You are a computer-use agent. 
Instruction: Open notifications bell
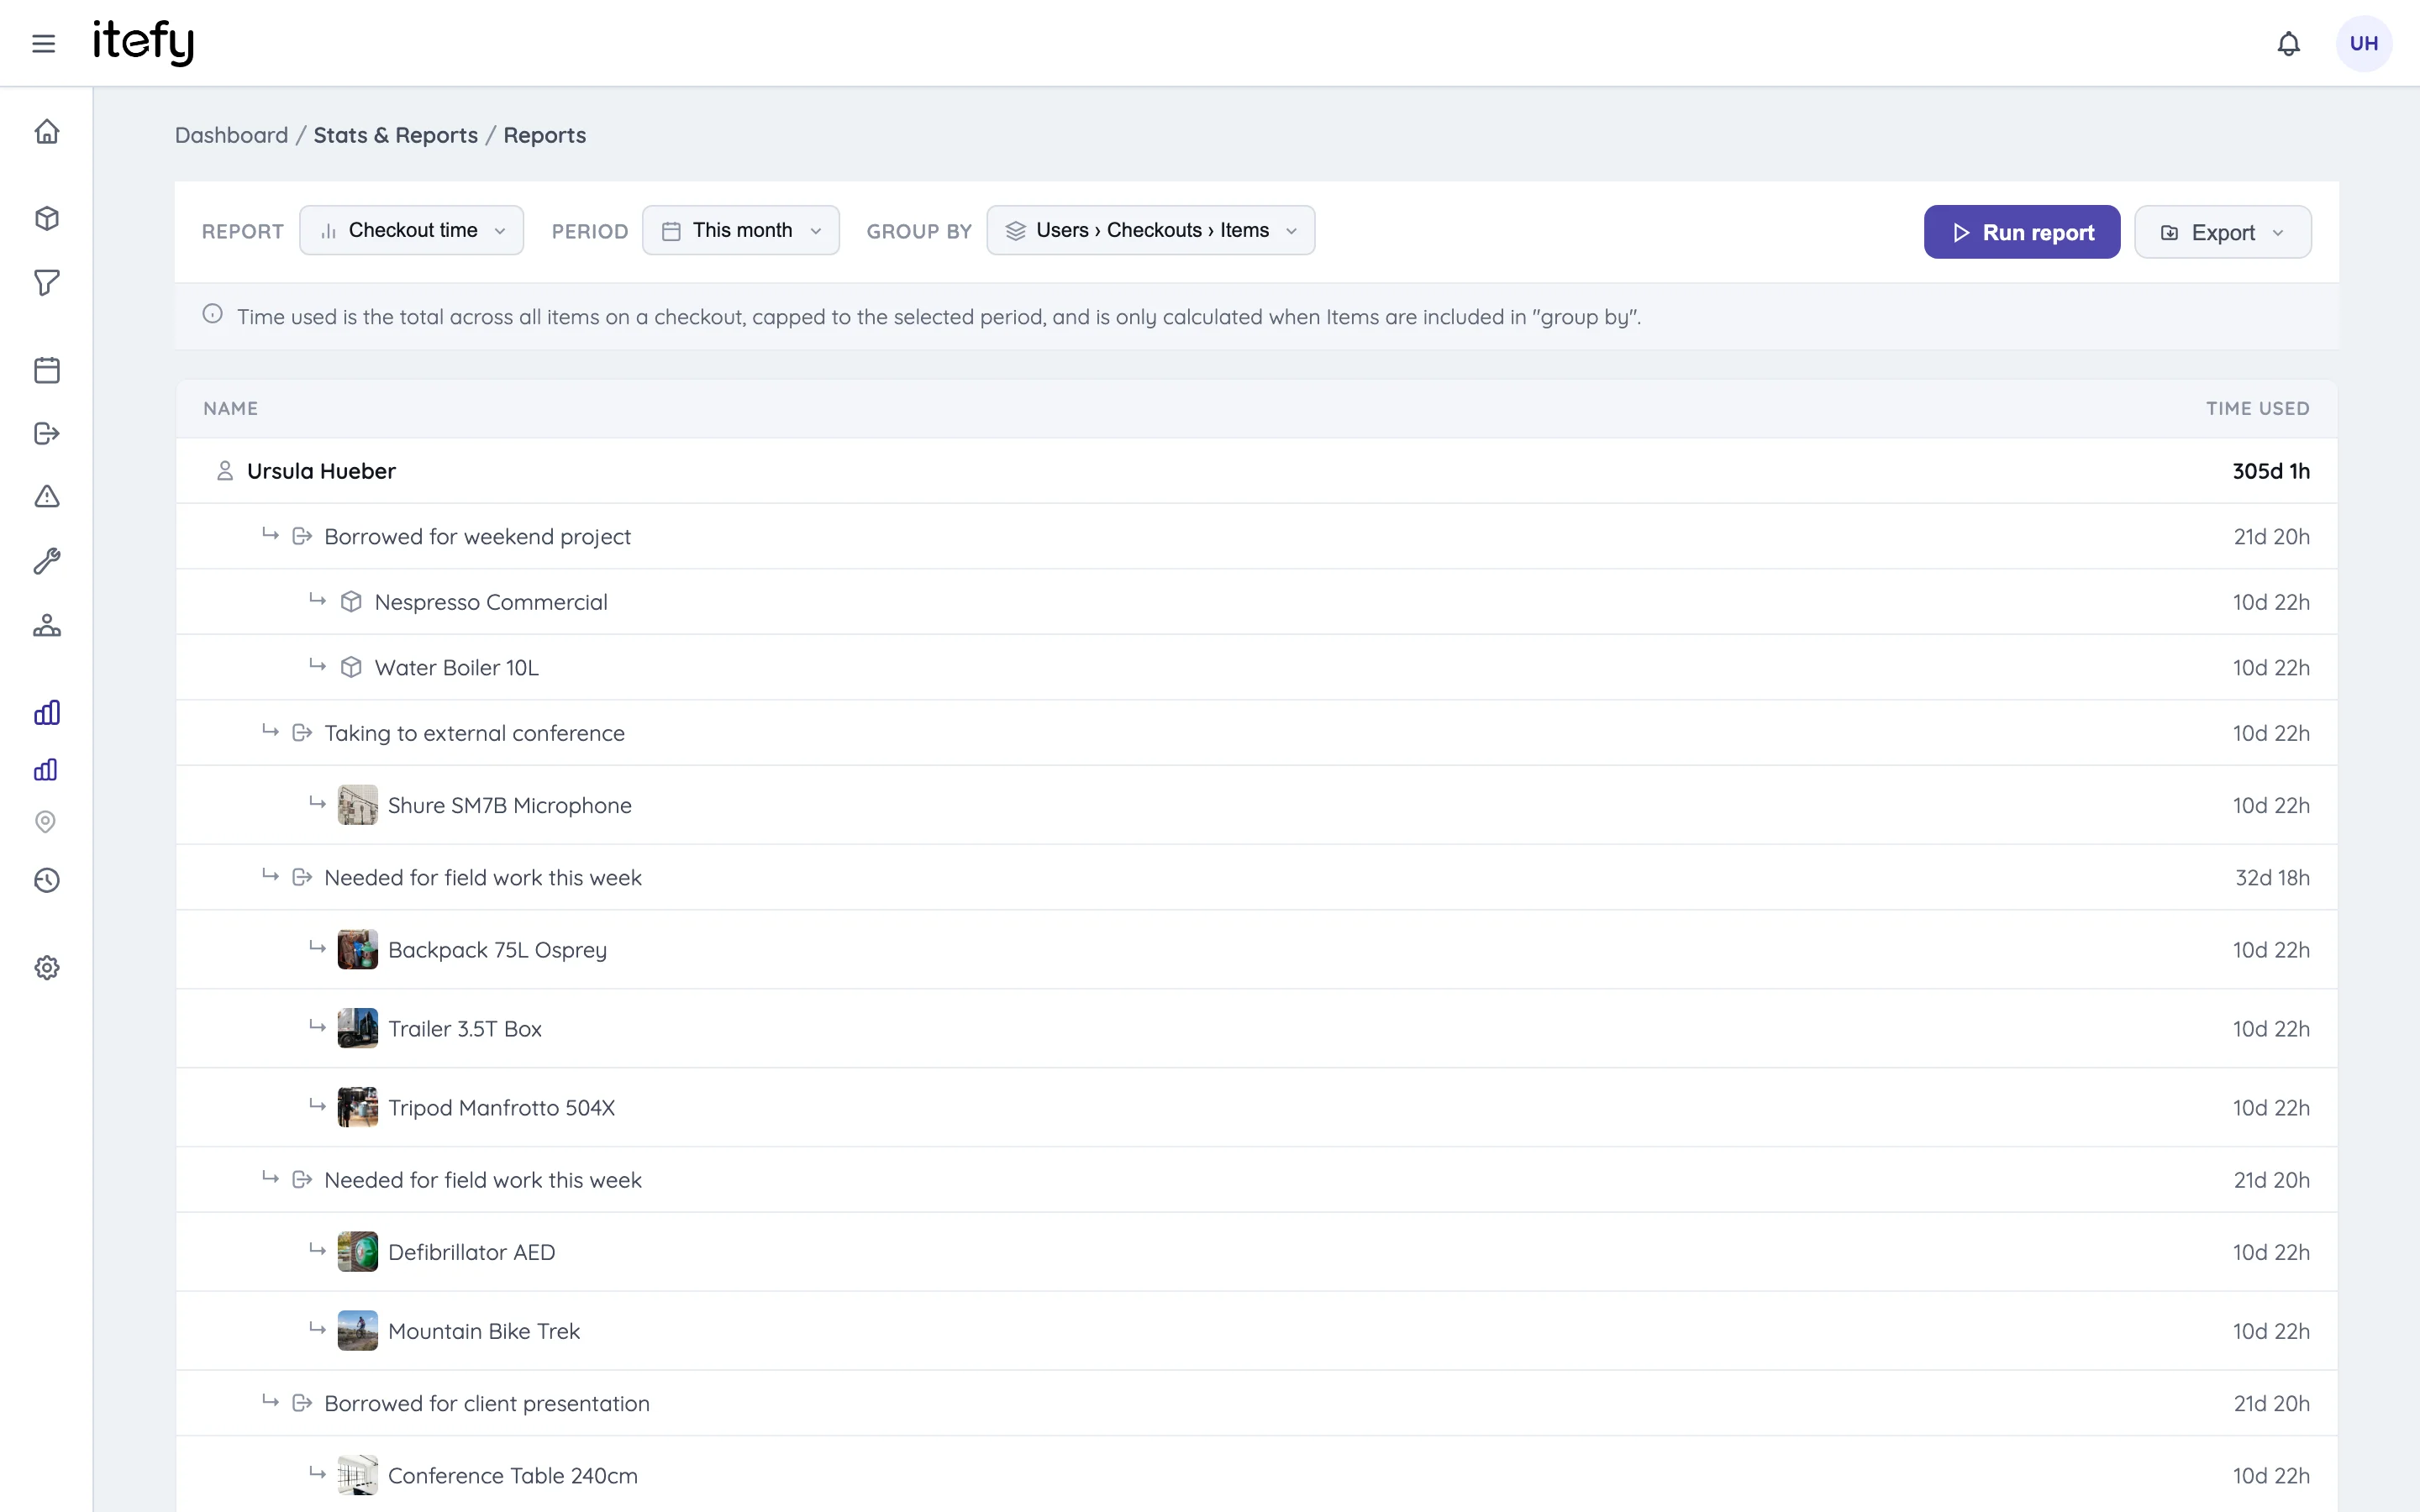2288,43
